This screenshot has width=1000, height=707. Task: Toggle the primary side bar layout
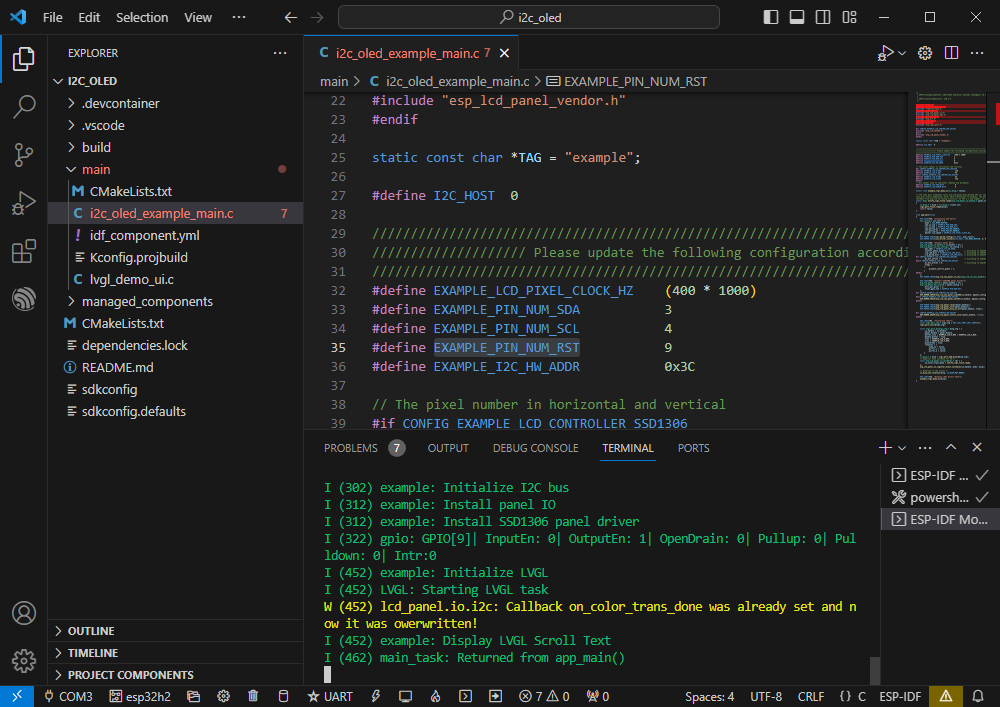771,17
